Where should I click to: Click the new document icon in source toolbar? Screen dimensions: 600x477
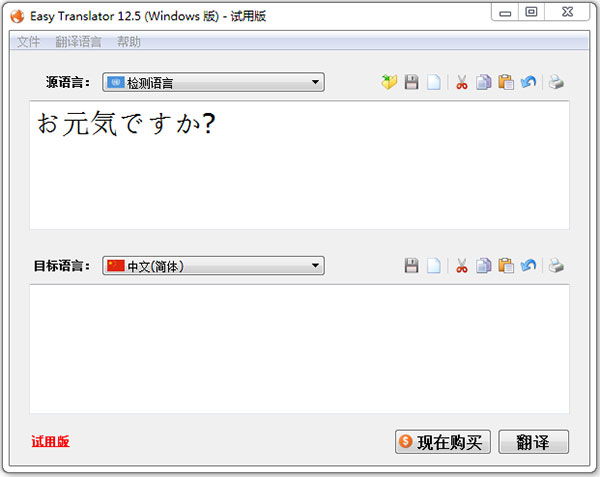click(x=434, y=82)
